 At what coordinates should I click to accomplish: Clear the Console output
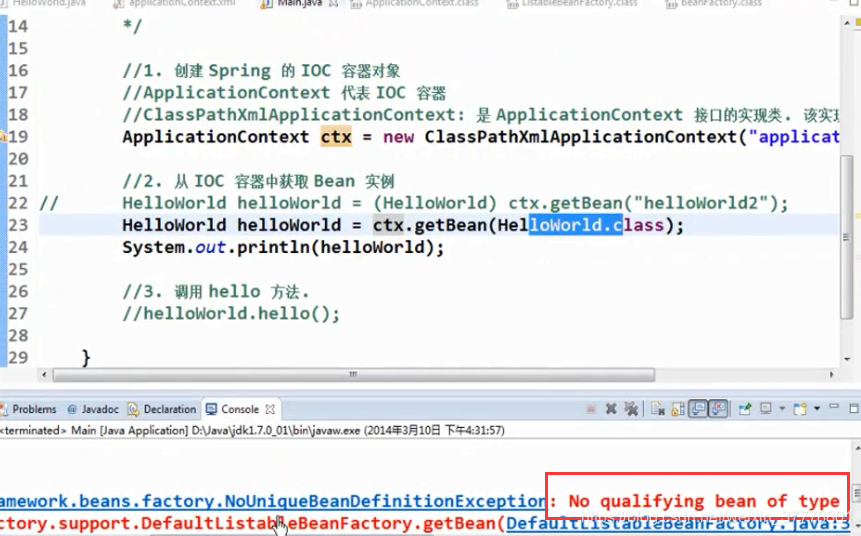(658, 409)
